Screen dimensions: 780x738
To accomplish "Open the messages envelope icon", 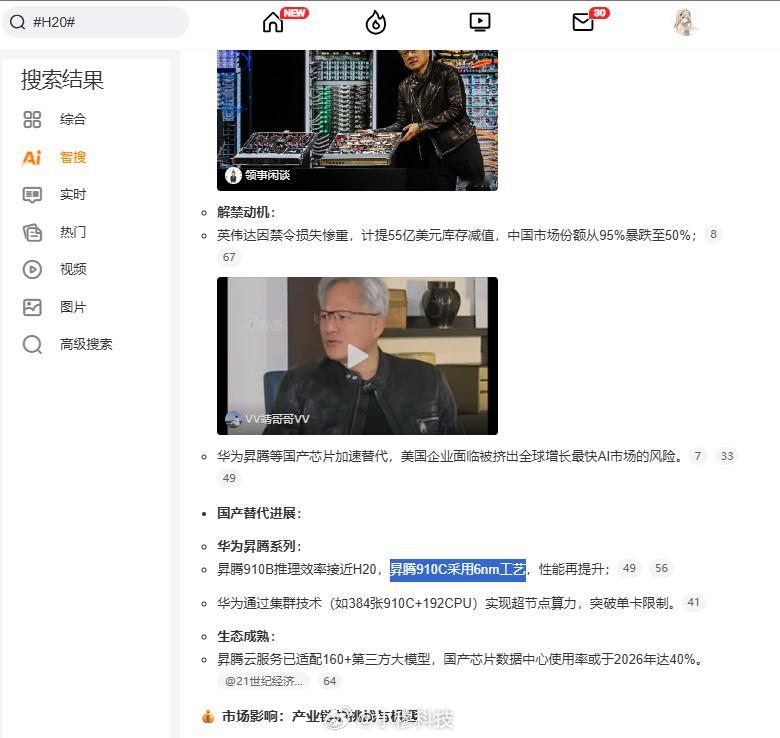I will click(583, 22).
